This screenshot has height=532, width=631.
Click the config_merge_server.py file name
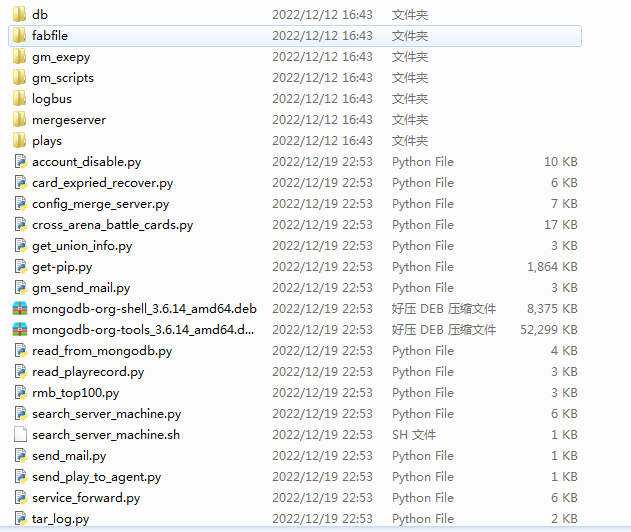click(x=100, y=203)
